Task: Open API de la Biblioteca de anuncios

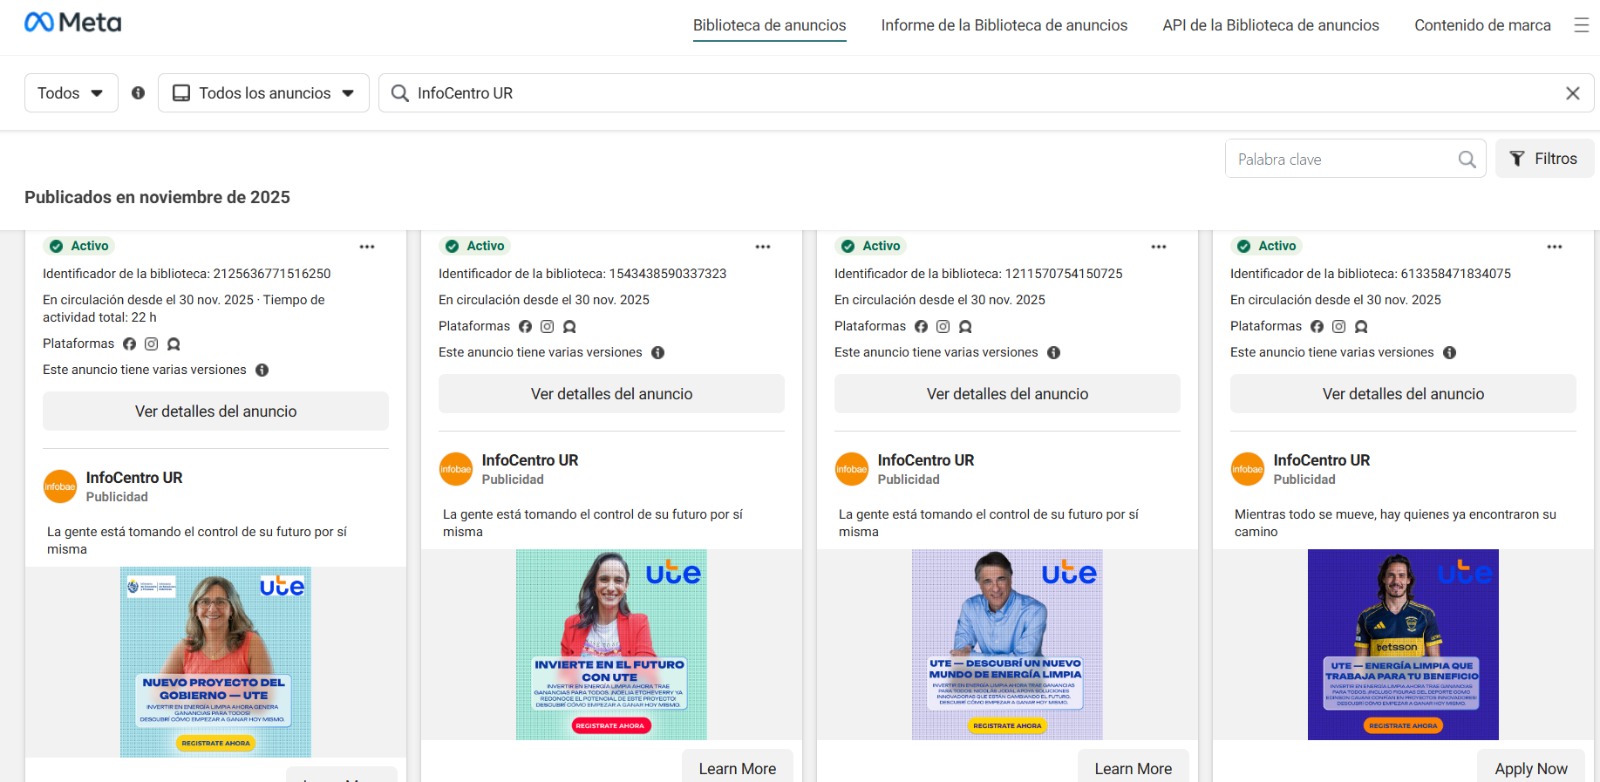Action: pyautogui.click(x=1270, y=25)
